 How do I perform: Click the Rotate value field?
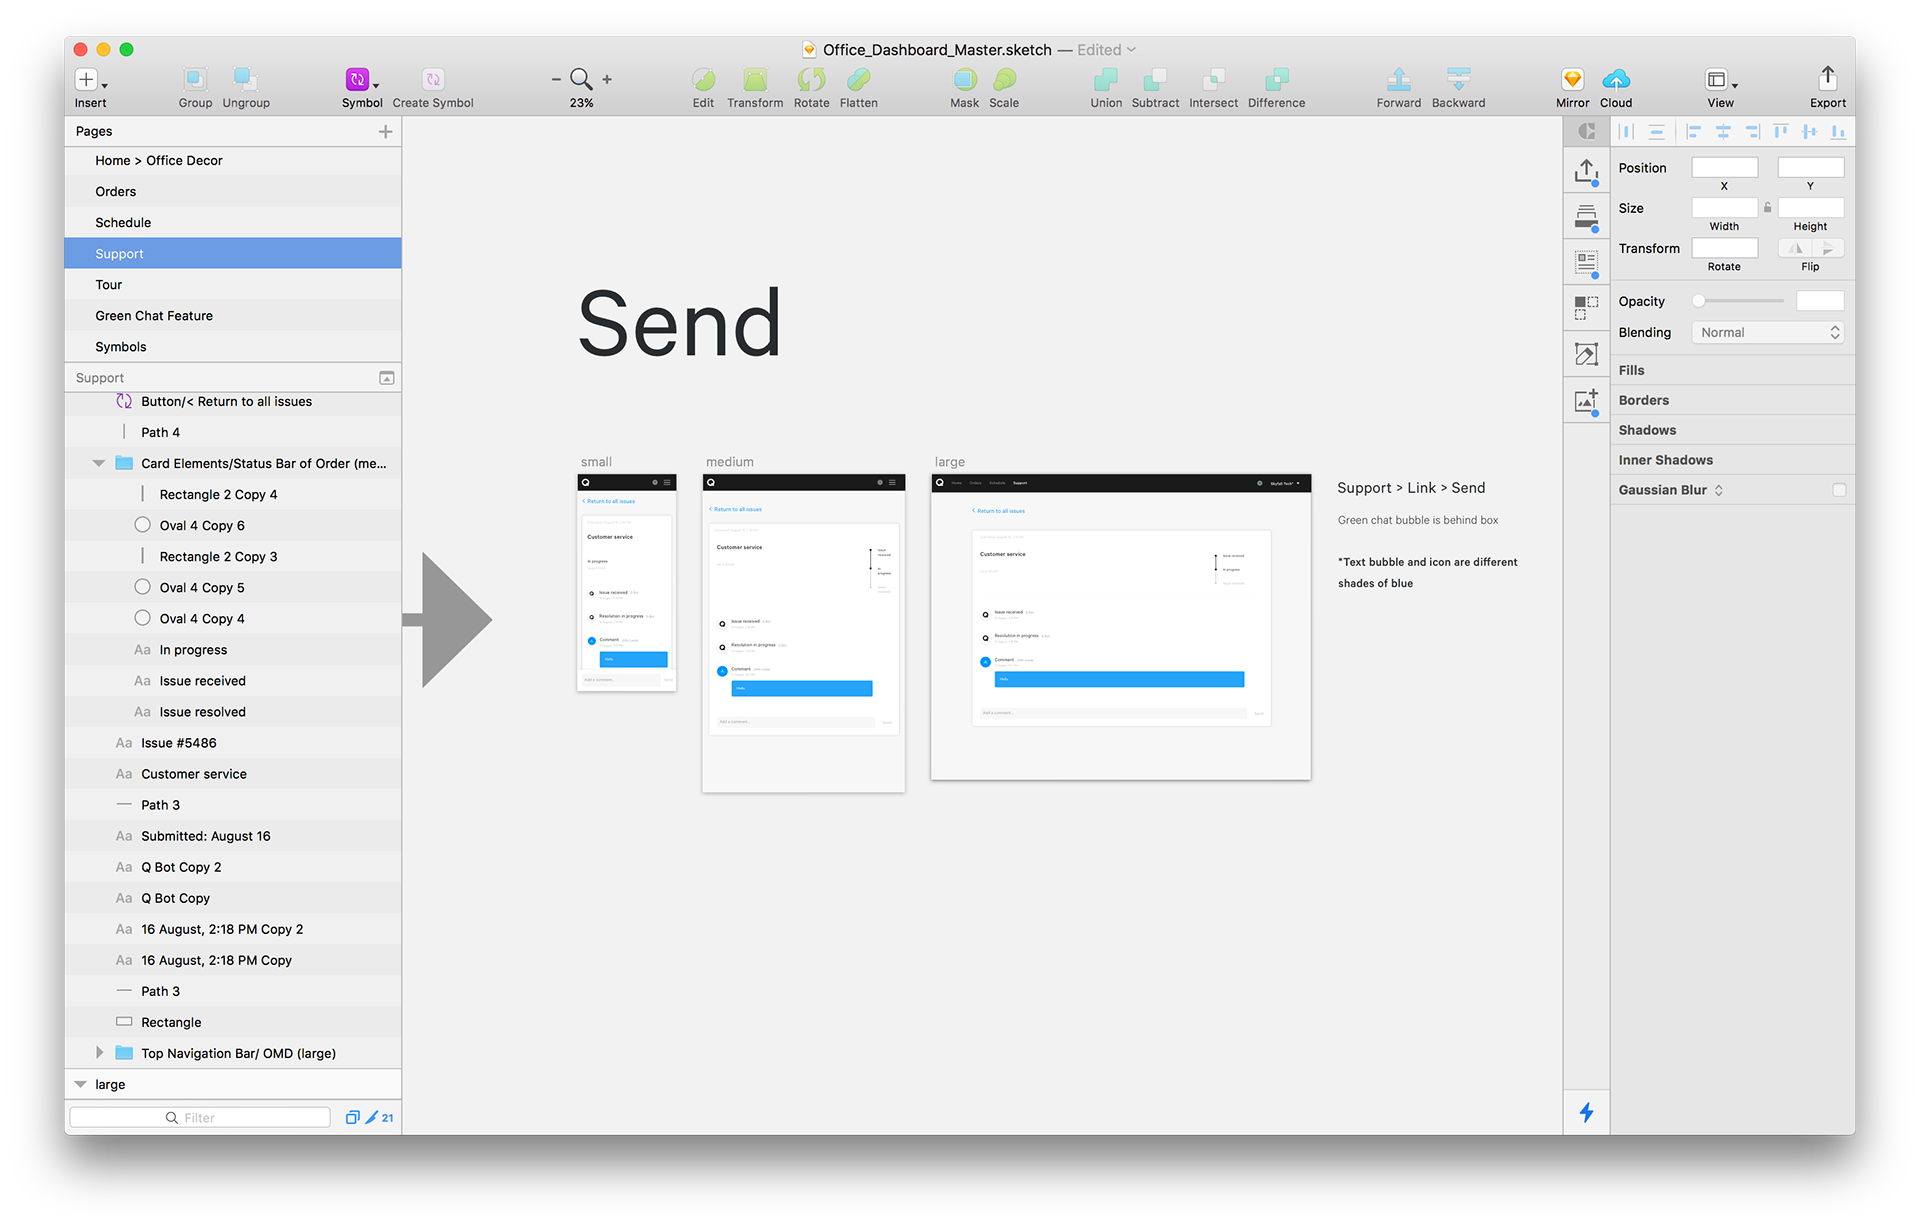click(x=1724, y=248)
